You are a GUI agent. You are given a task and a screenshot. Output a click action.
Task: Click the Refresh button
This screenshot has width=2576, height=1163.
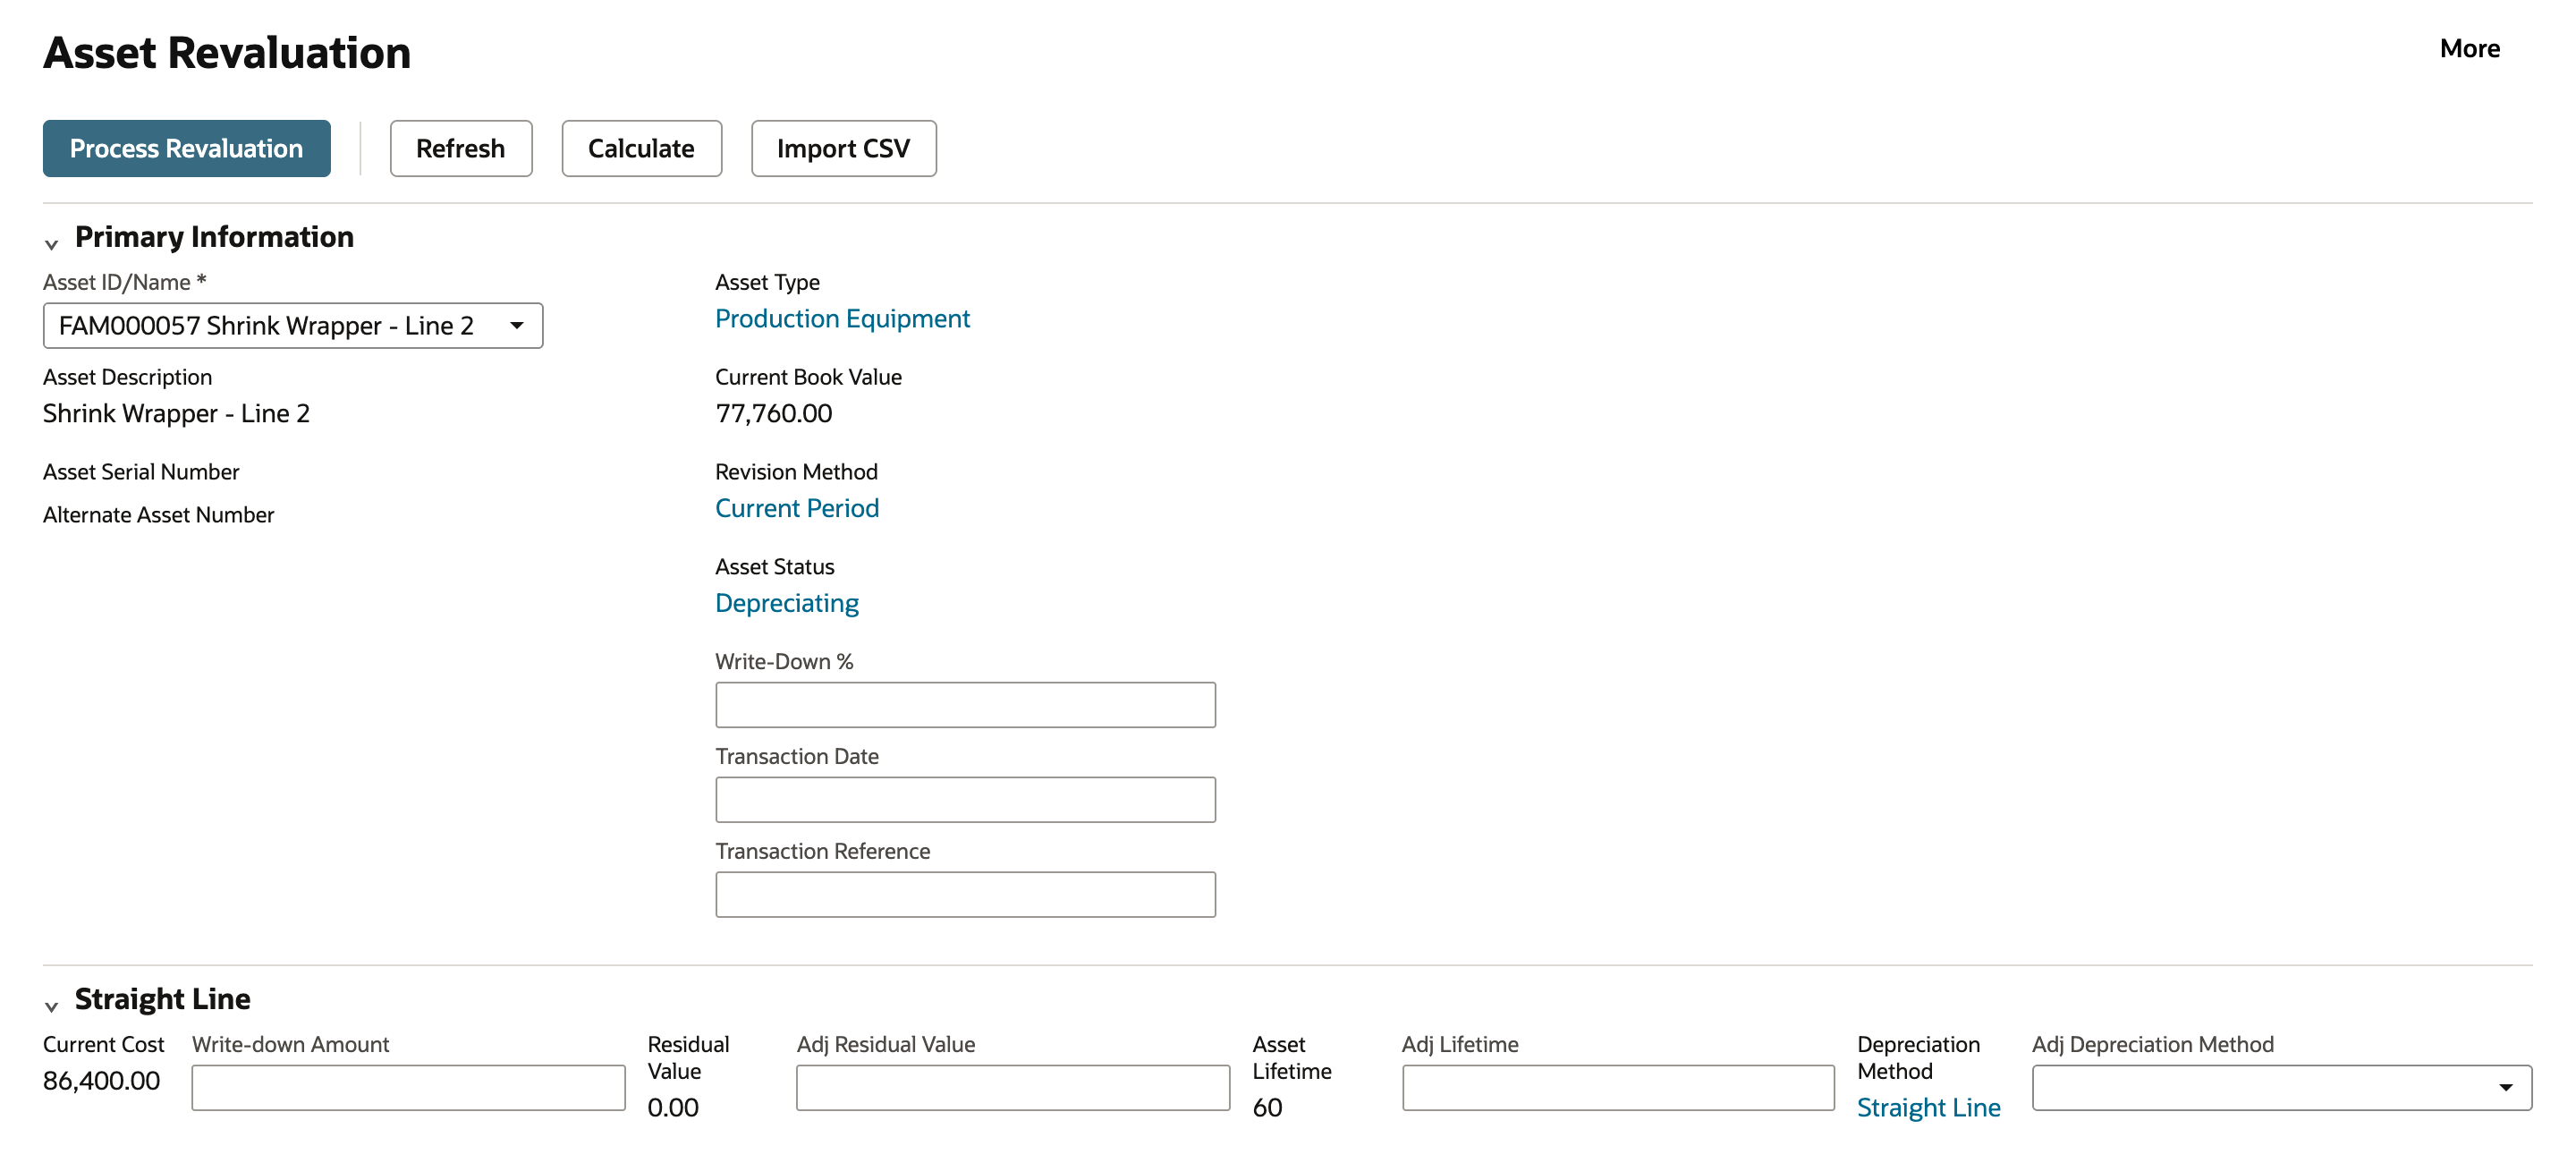461,148
